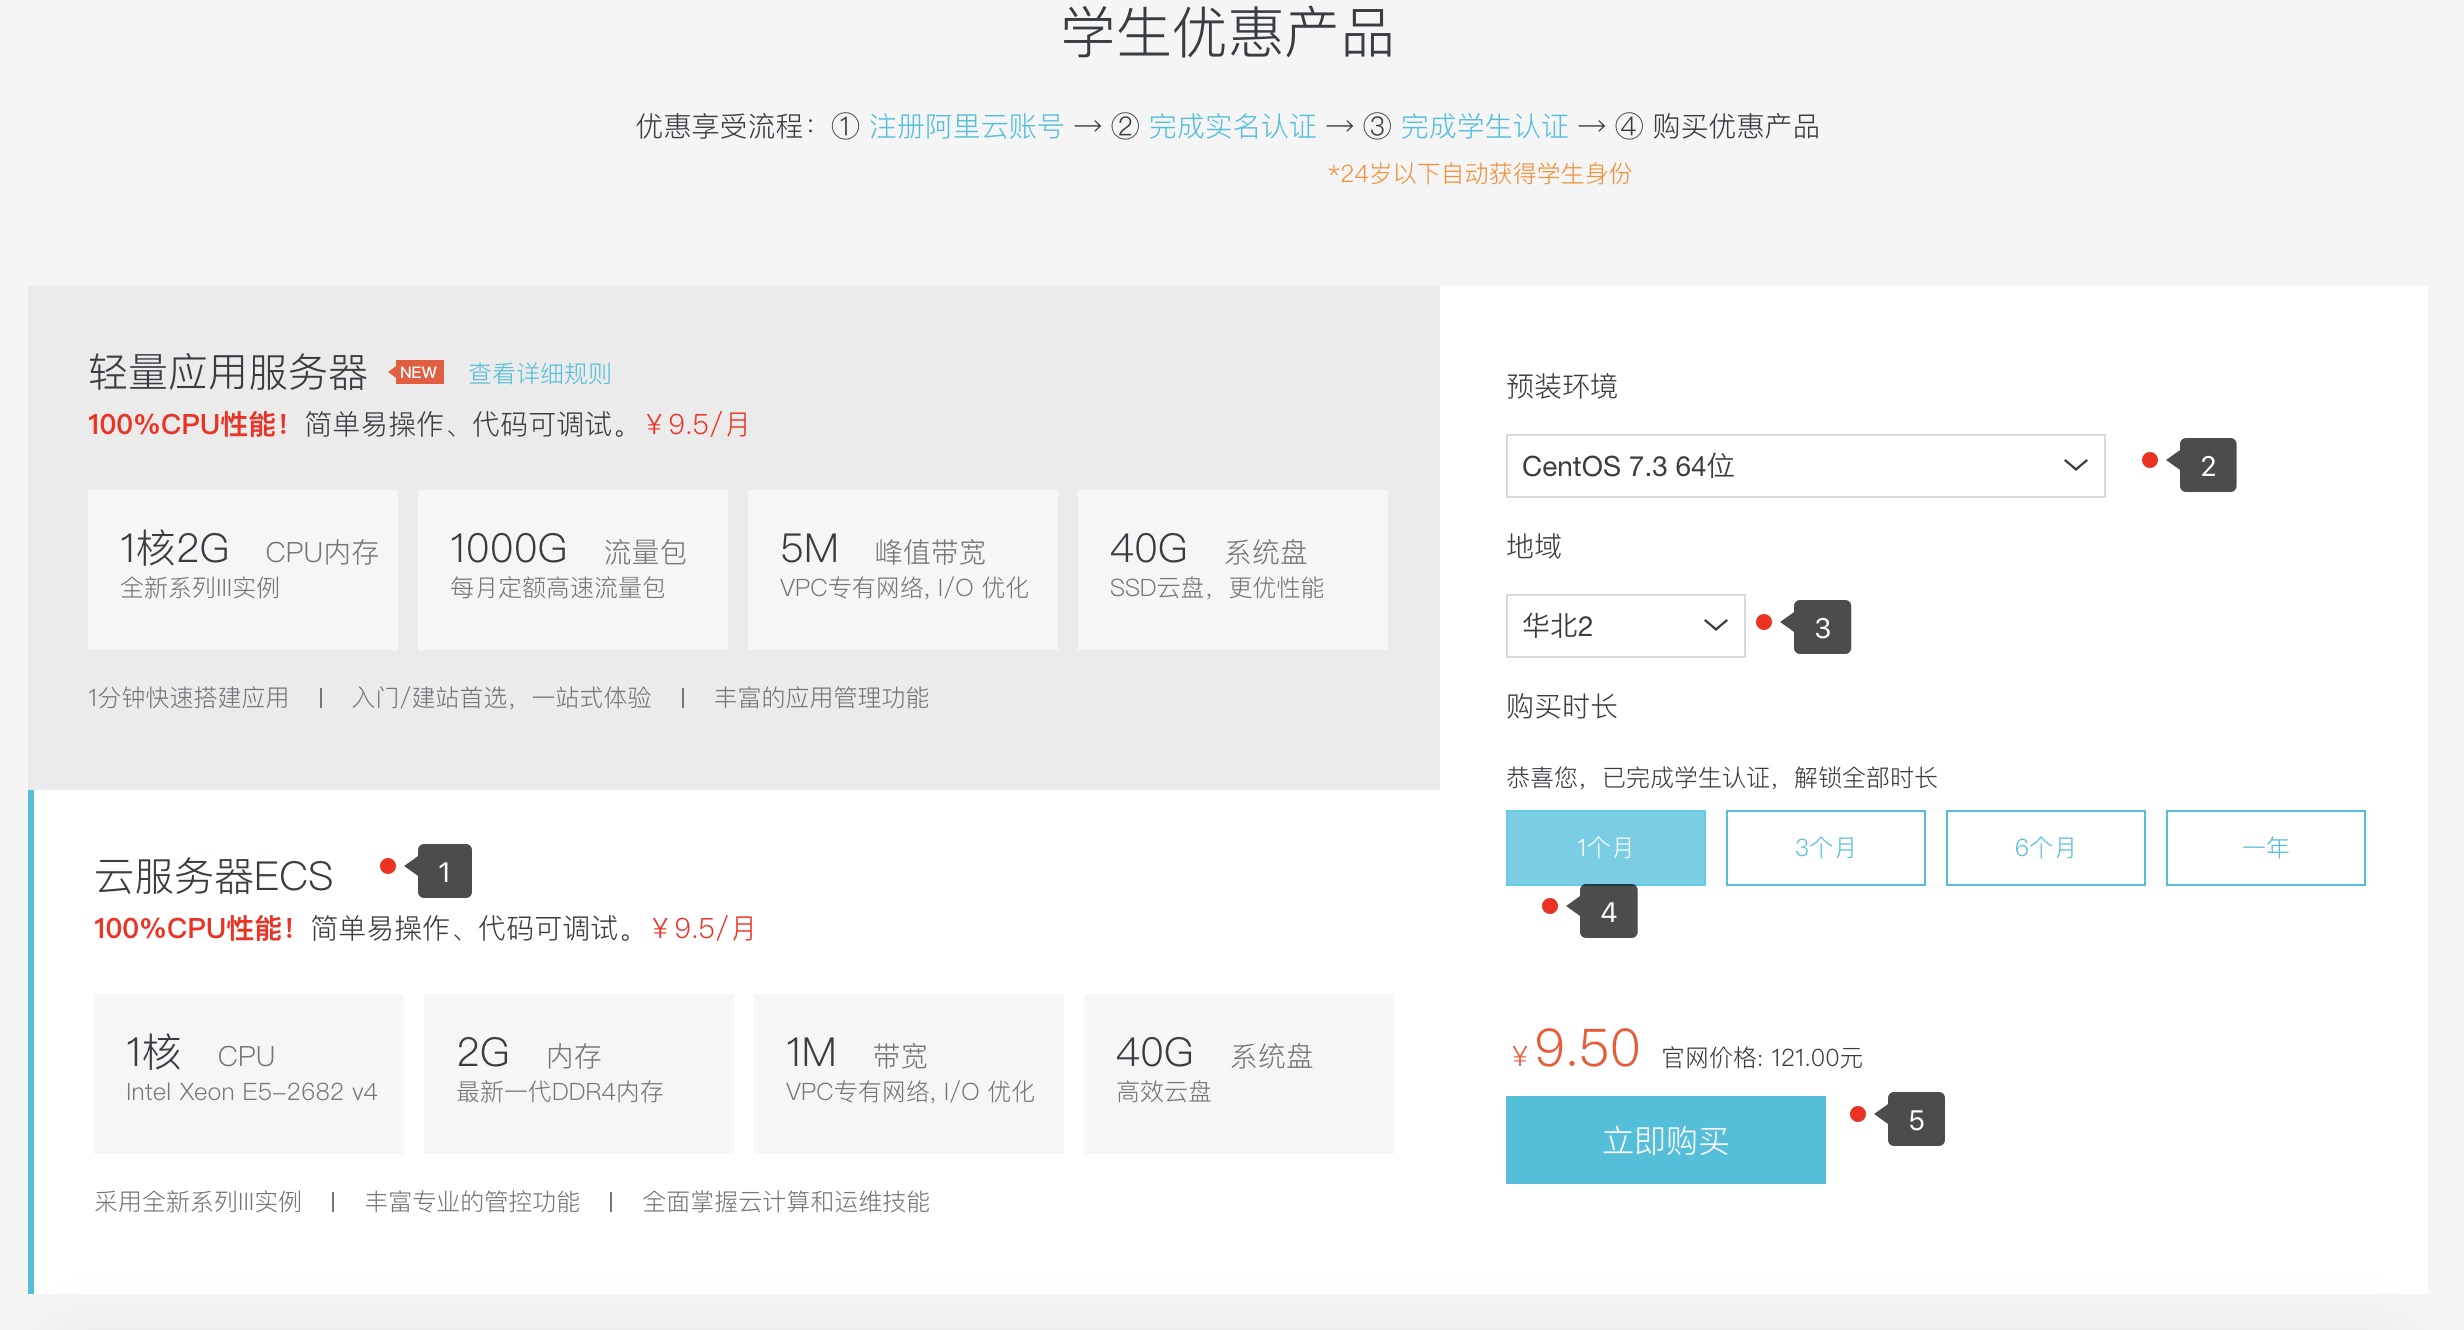The height and width of the screenshot is (1330, 2464).
Task: Click the 5M 峰值带宽 spec card
Action: point(903,570)
